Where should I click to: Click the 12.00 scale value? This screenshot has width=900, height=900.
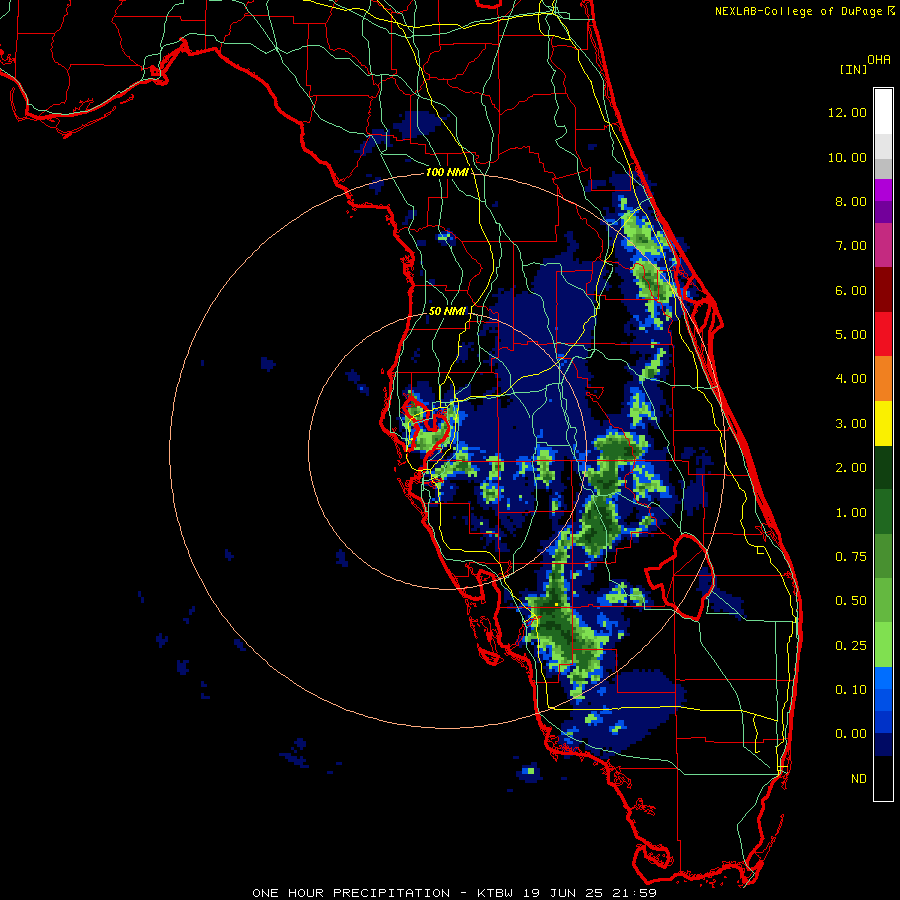point(847,112)
